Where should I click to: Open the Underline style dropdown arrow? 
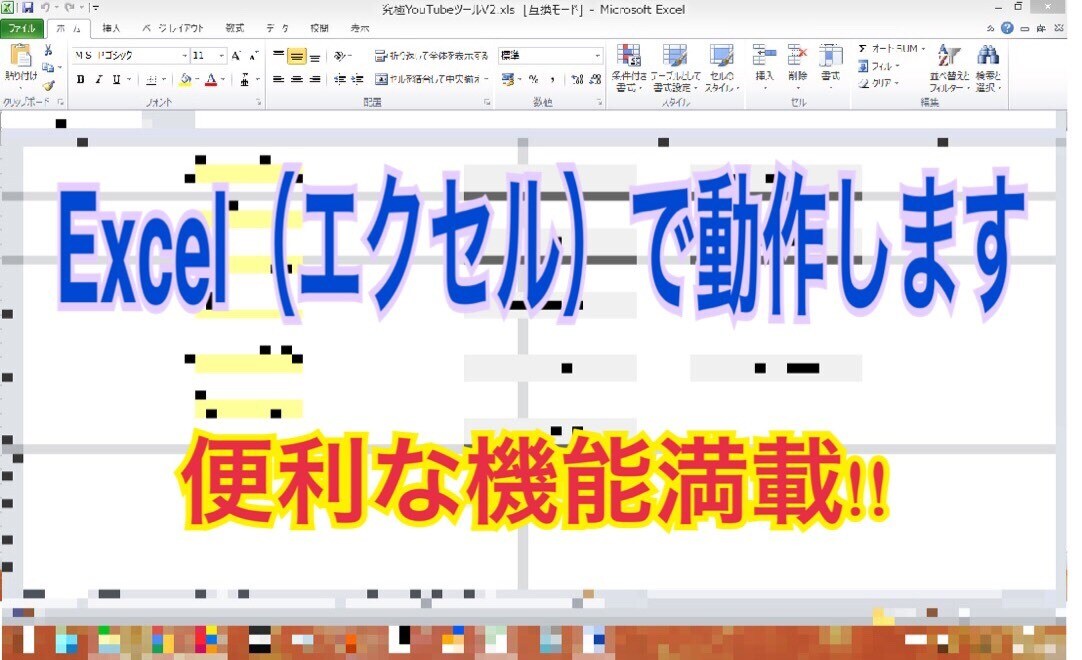(128, 80)
